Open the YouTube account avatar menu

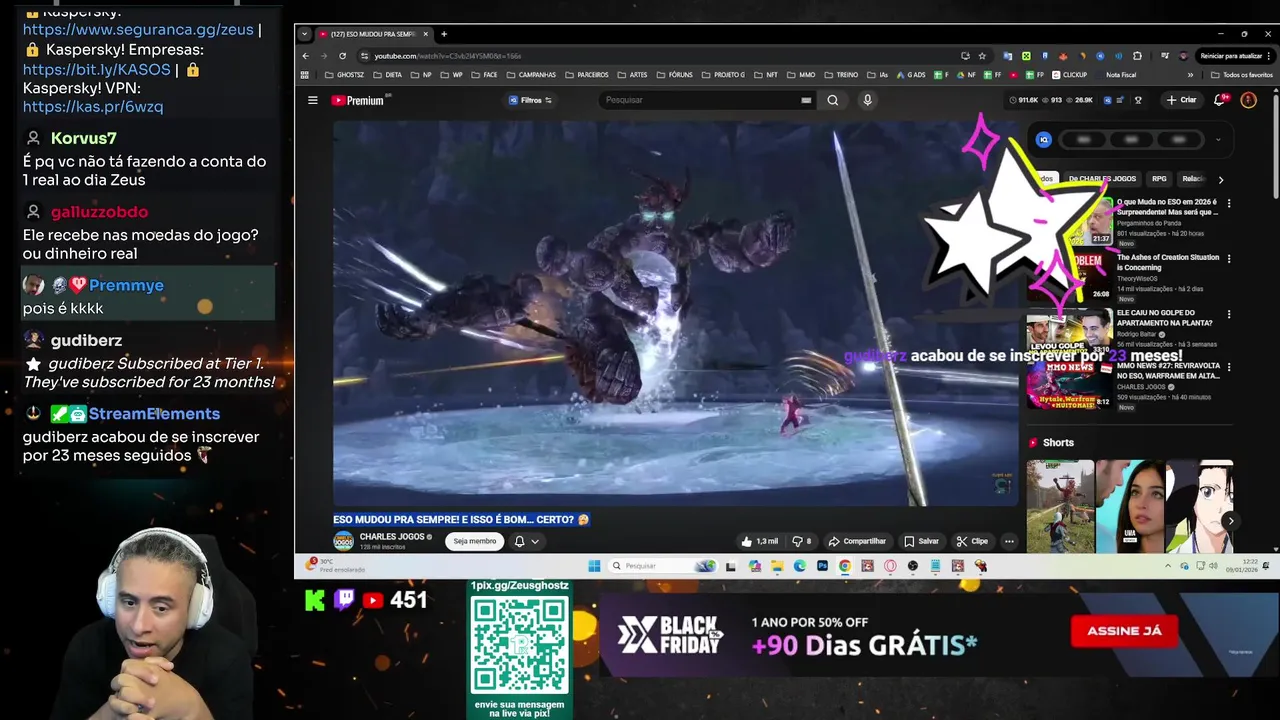pyautogui.click(x=1248, y=100)
